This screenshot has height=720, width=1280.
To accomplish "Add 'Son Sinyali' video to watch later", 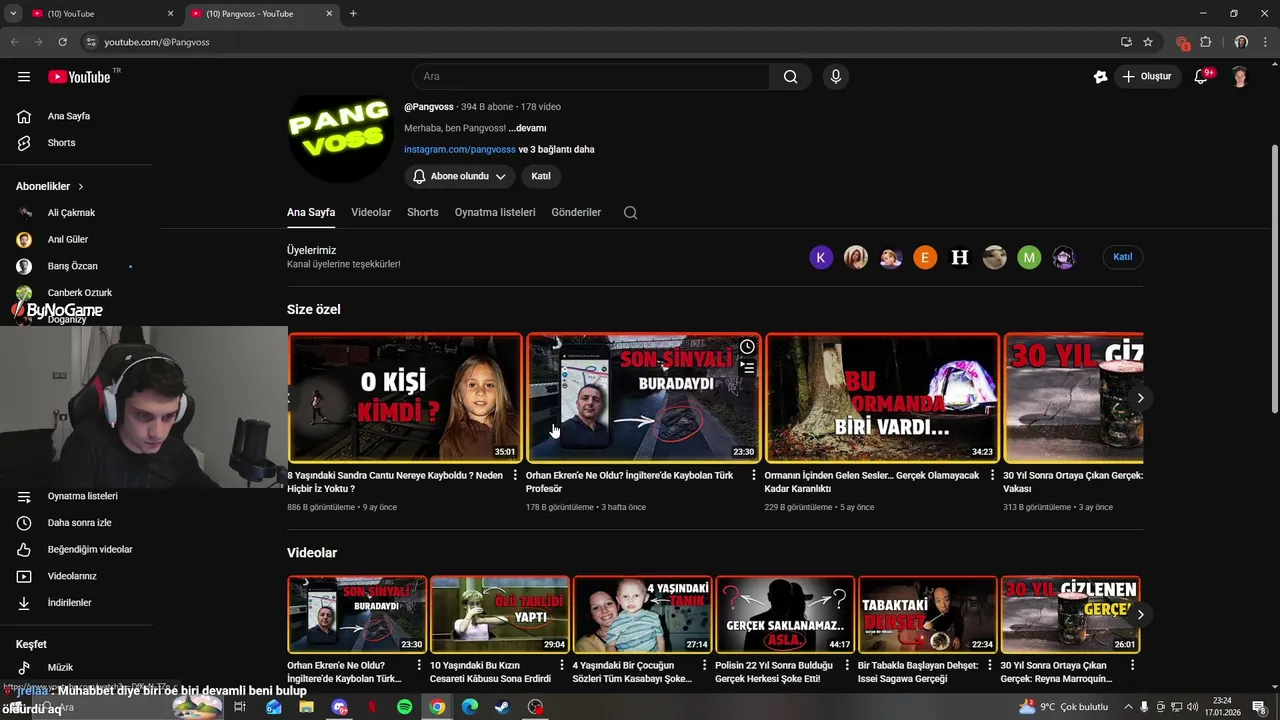I will point(747,347).
